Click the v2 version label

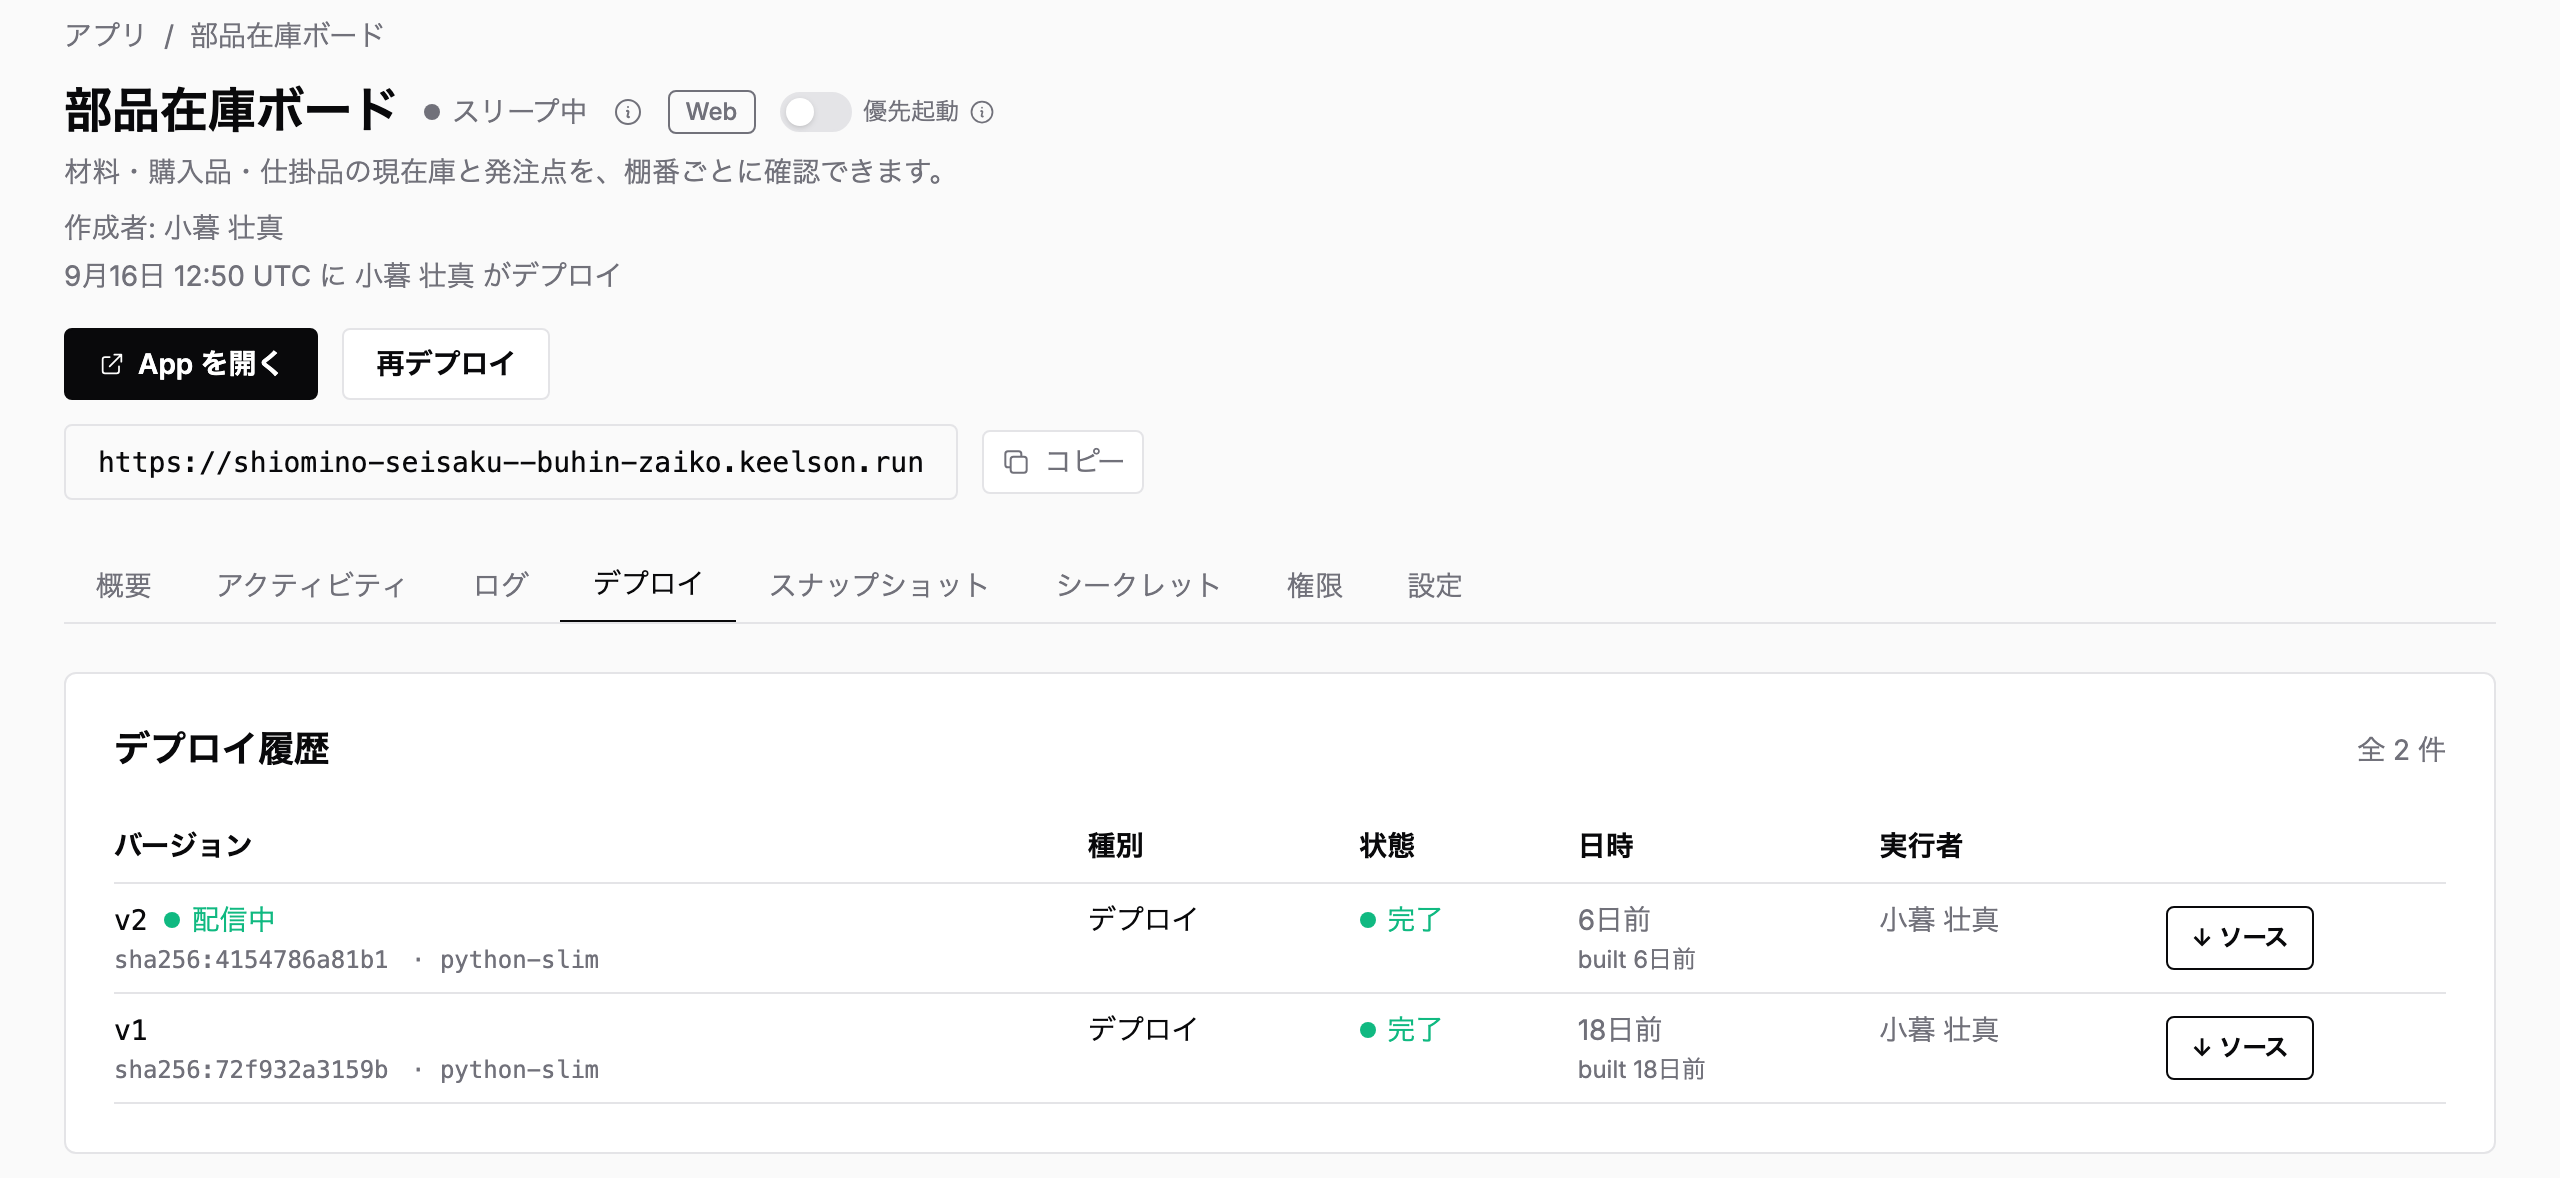tap(131, 920)
